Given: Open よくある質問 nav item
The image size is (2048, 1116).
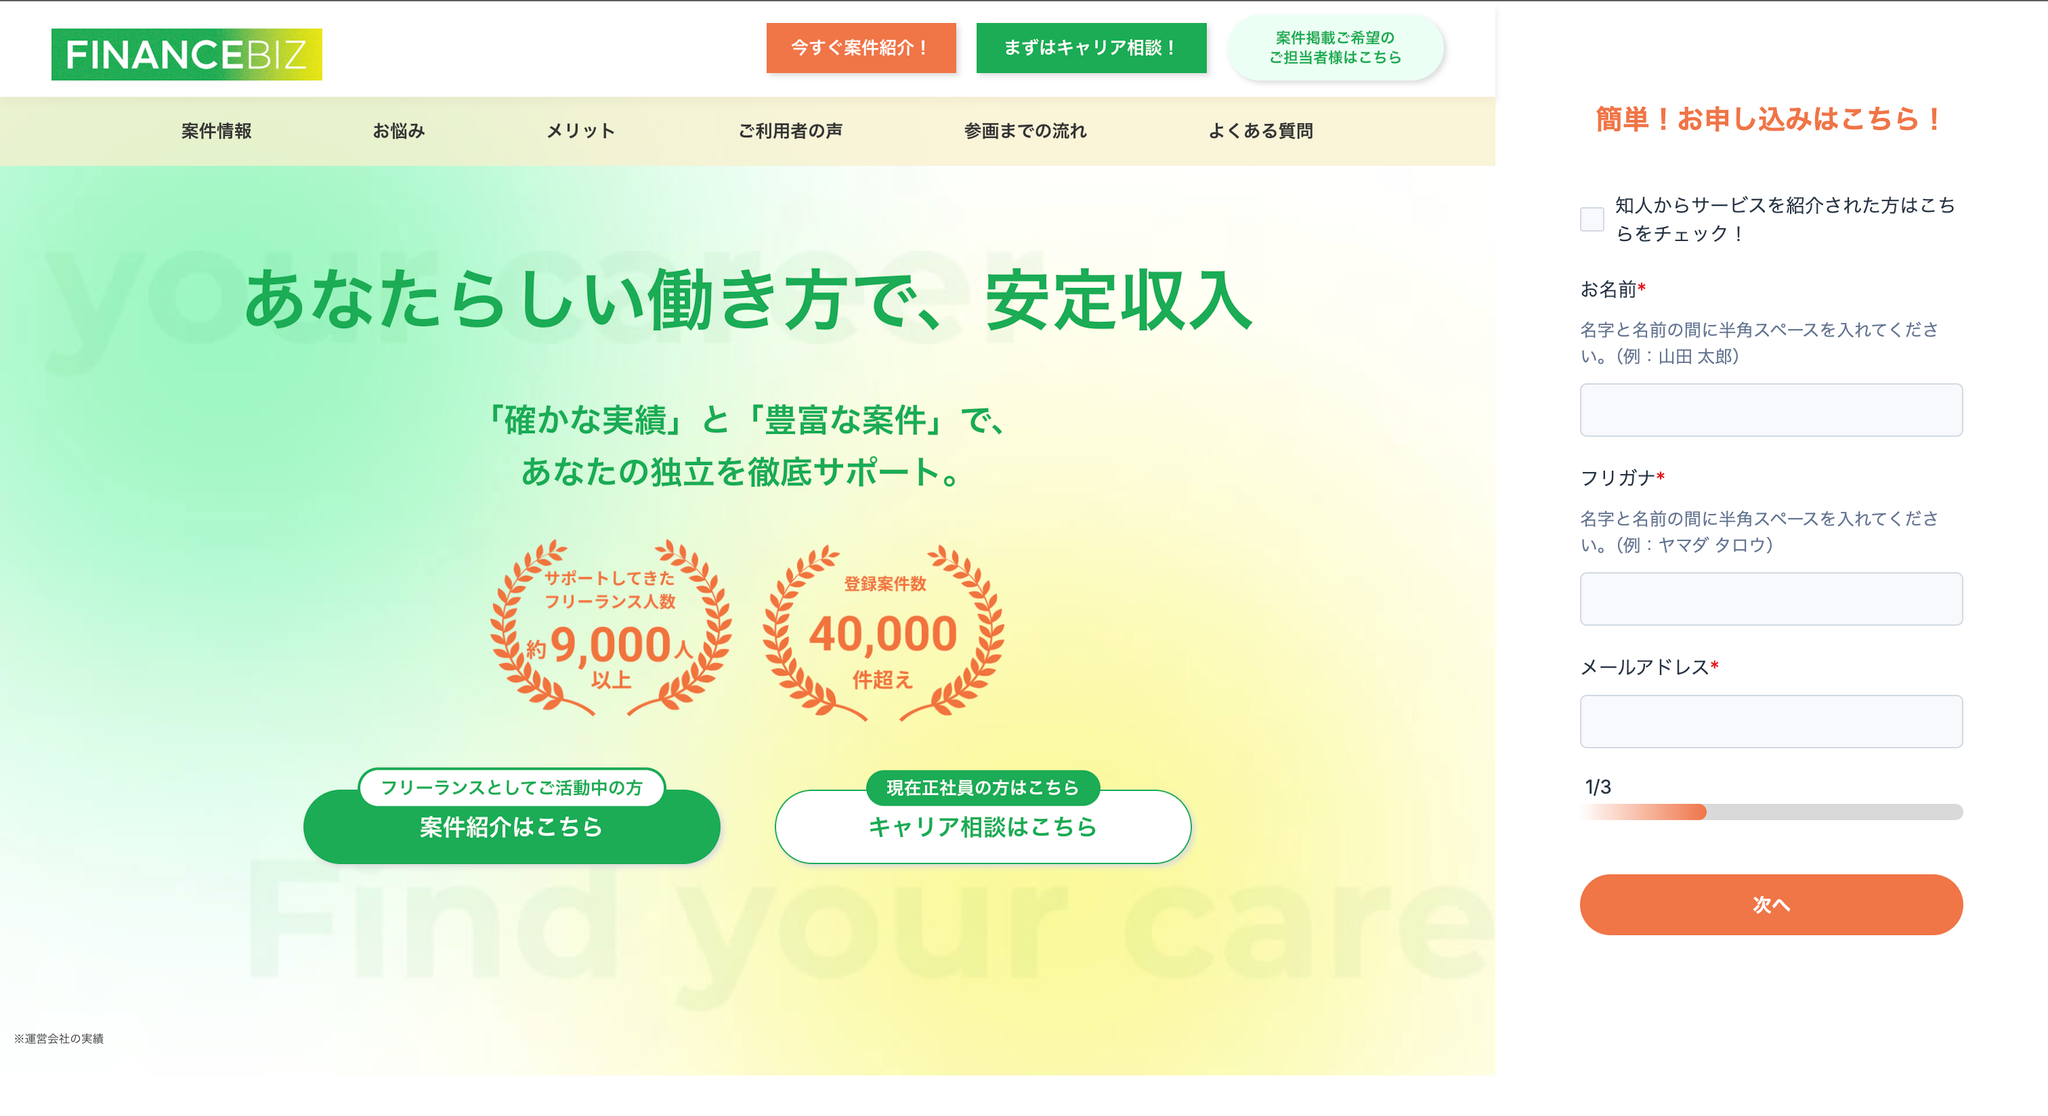Looking at the screenshot, I should tap(1260, 131).
